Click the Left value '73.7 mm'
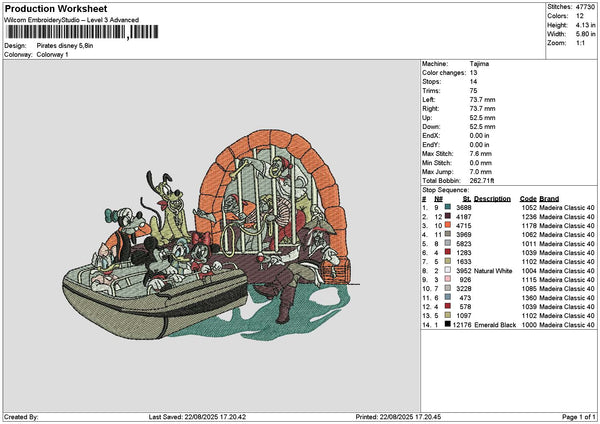Viewport: 600px width, 424px height. [x=482, y=99]
